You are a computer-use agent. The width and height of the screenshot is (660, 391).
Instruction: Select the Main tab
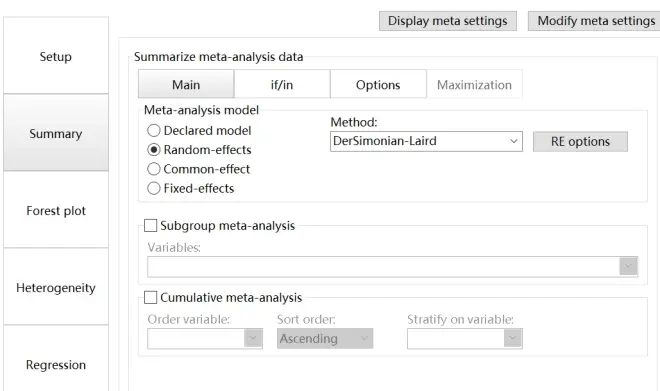(186, 84)
